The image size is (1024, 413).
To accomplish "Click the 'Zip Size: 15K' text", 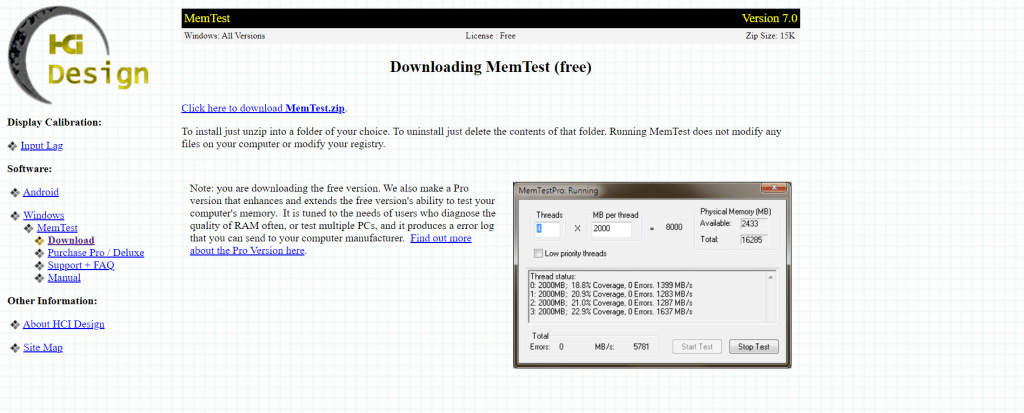I will [x=770, y=36].
